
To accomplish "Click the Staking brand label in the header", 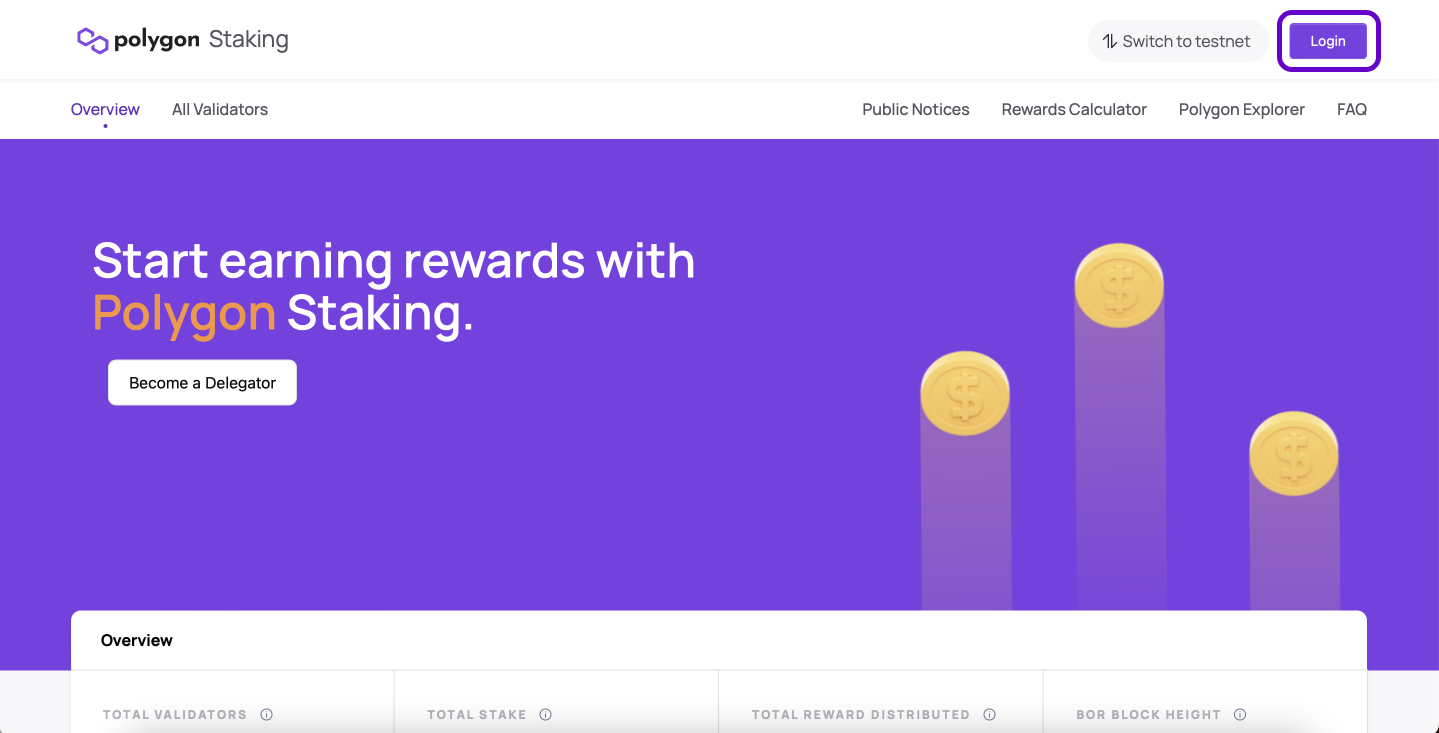I will [x=248, y=39].
